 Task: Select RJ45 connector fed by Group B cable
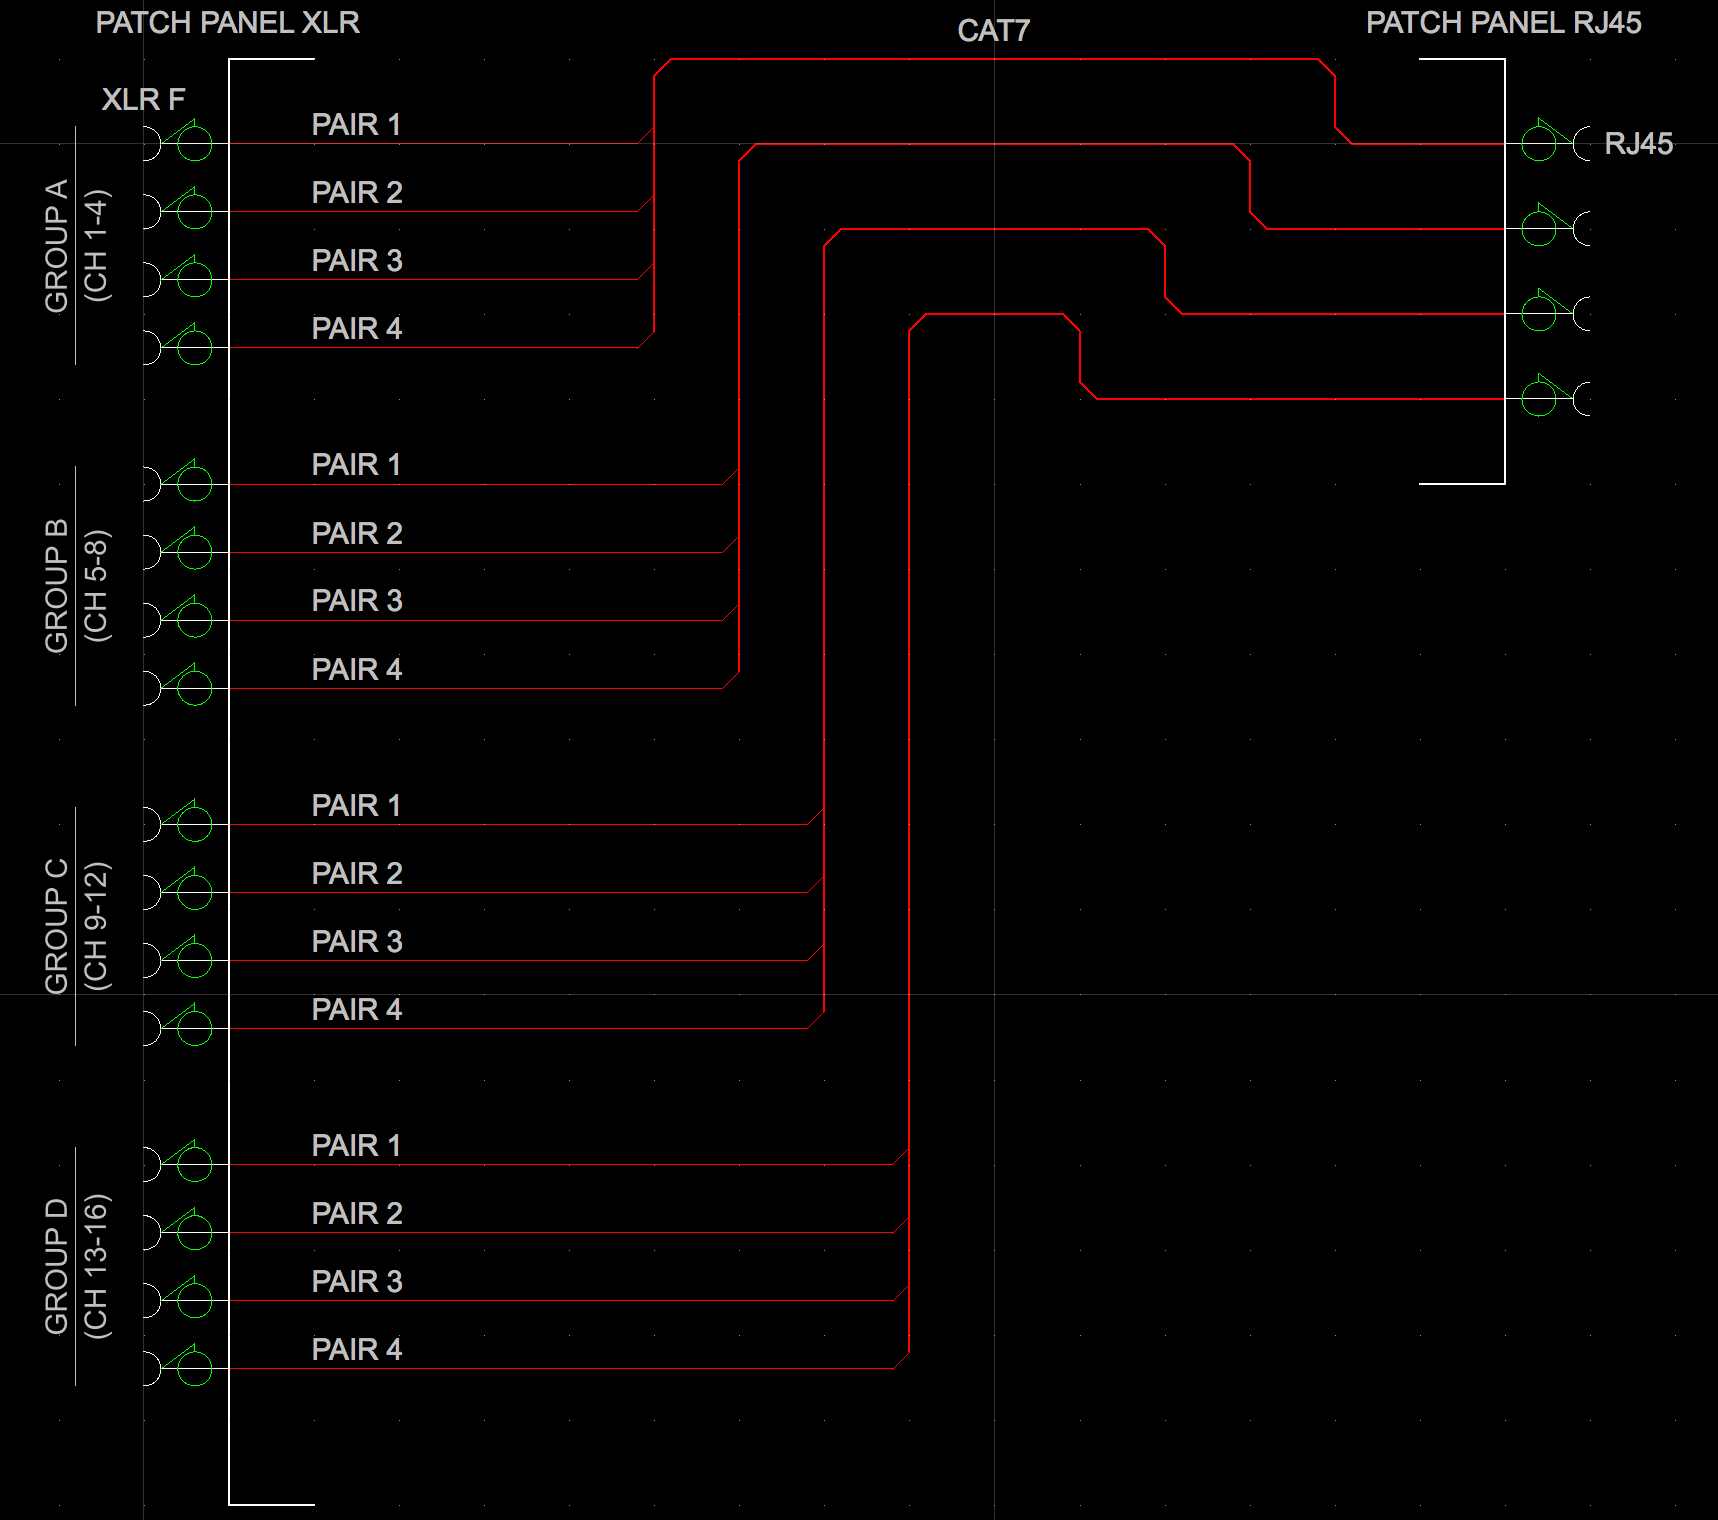1555,225
